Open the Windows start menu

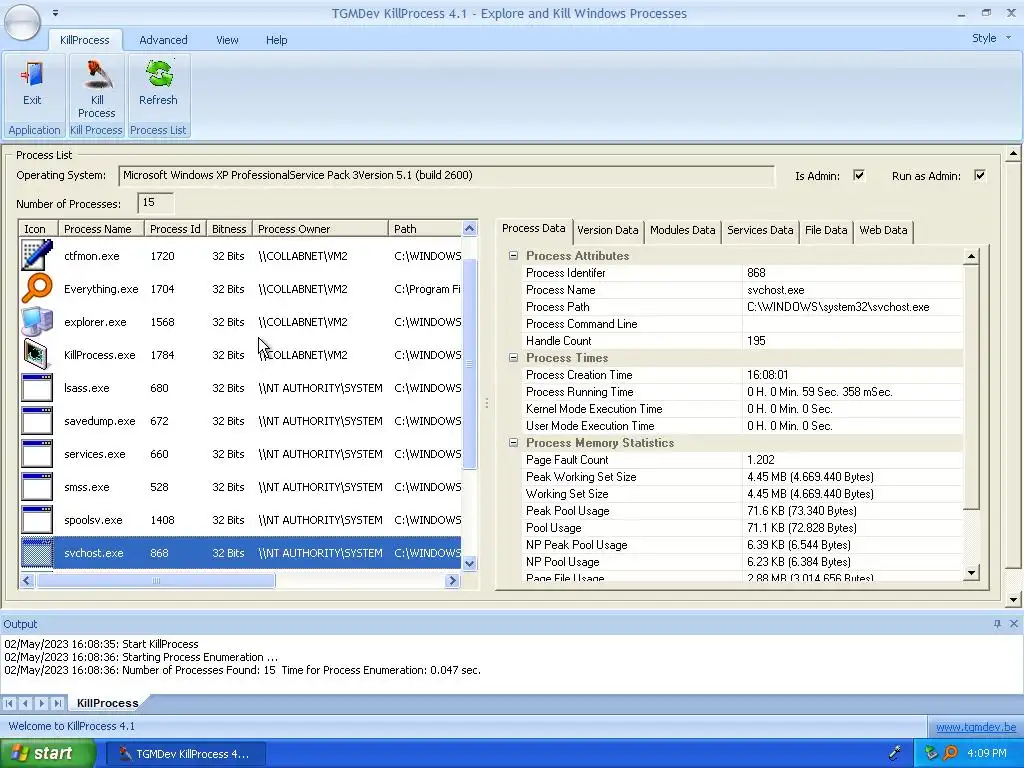(x=48, y=753)
